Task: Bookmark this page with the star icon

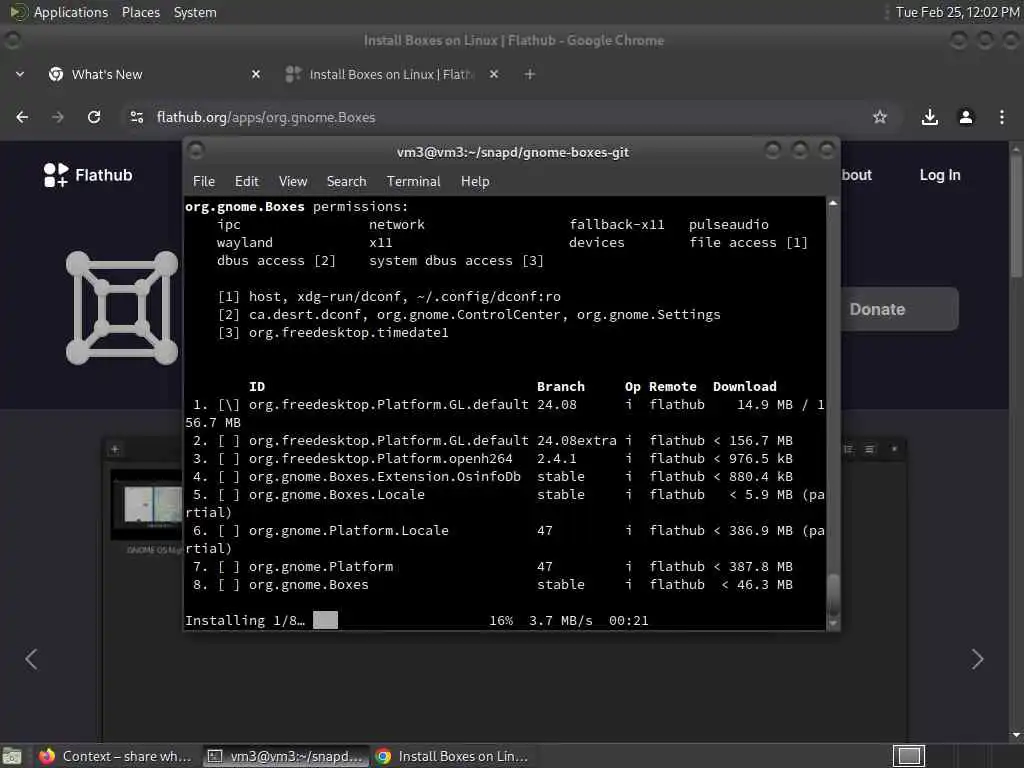Action: pos(880,117)
